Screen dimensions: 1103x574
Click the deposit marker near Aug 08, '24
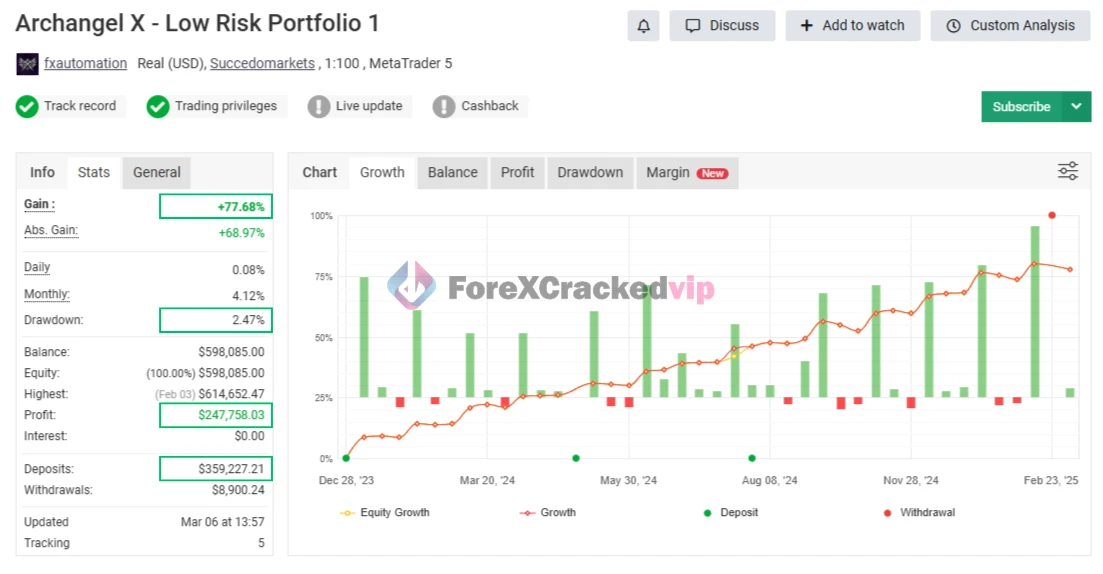[x=752, y=458]
